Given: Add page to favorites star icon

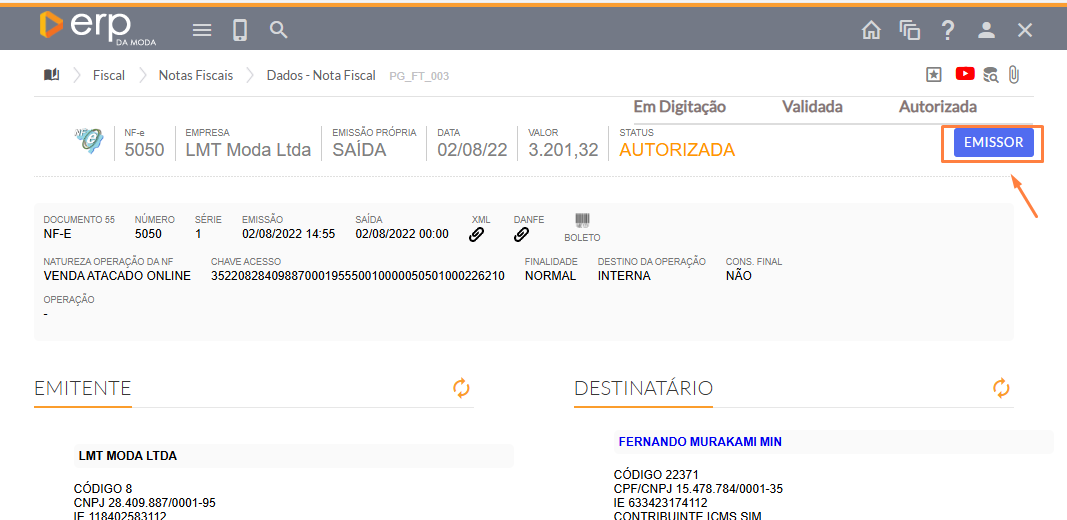Looking at the screenshot, I should coord(934,74).
